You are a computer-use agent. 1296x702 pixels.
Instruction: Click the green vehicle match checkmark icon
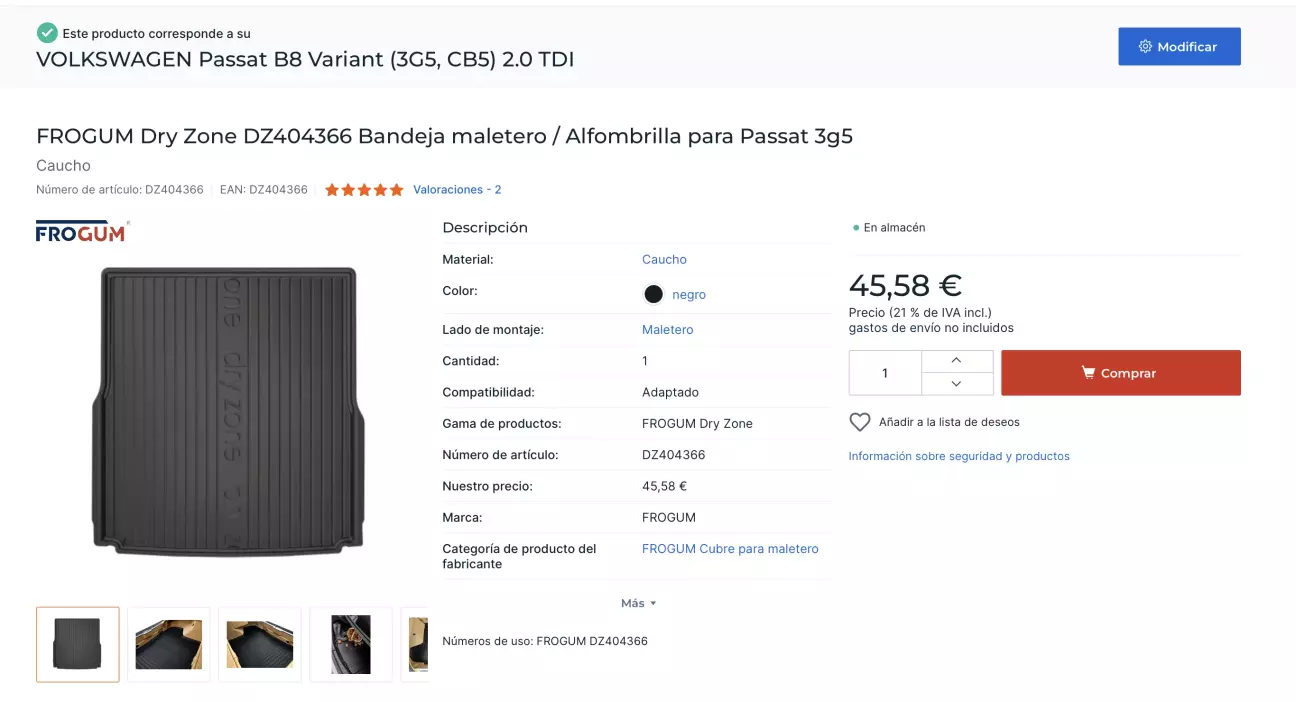point(47,33)
